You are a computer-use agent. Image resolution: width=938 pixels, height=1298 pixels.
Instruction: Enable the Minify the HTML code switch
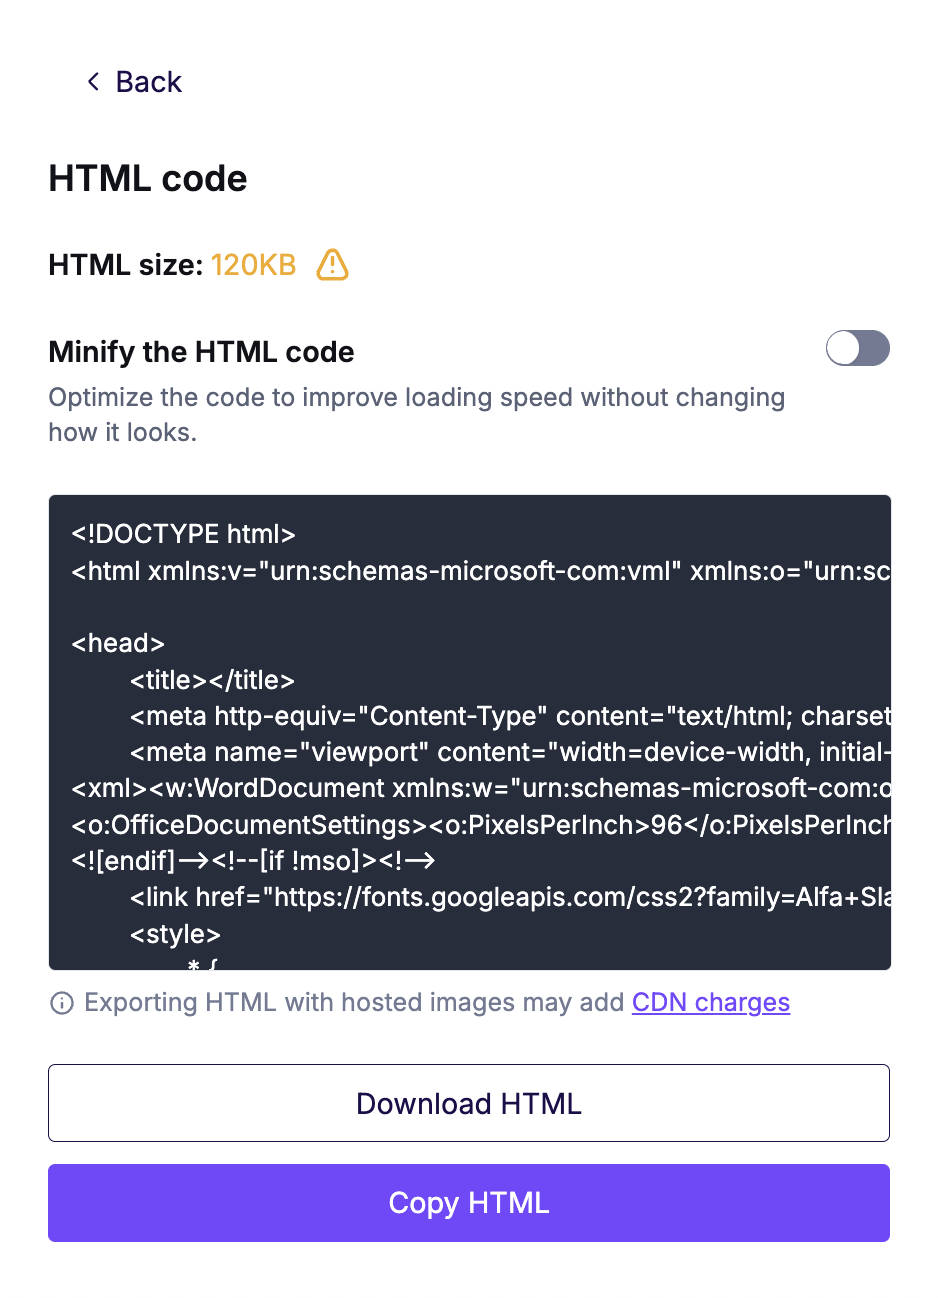[858, 348]
